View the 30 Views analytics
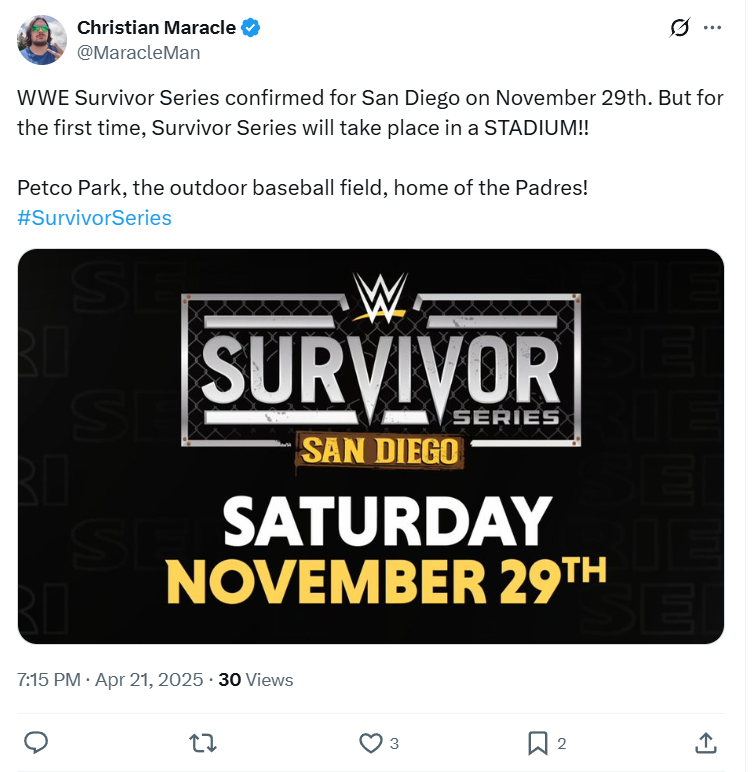Image resolution: width=755 pixels, height=772 pixels. point(255,680)
